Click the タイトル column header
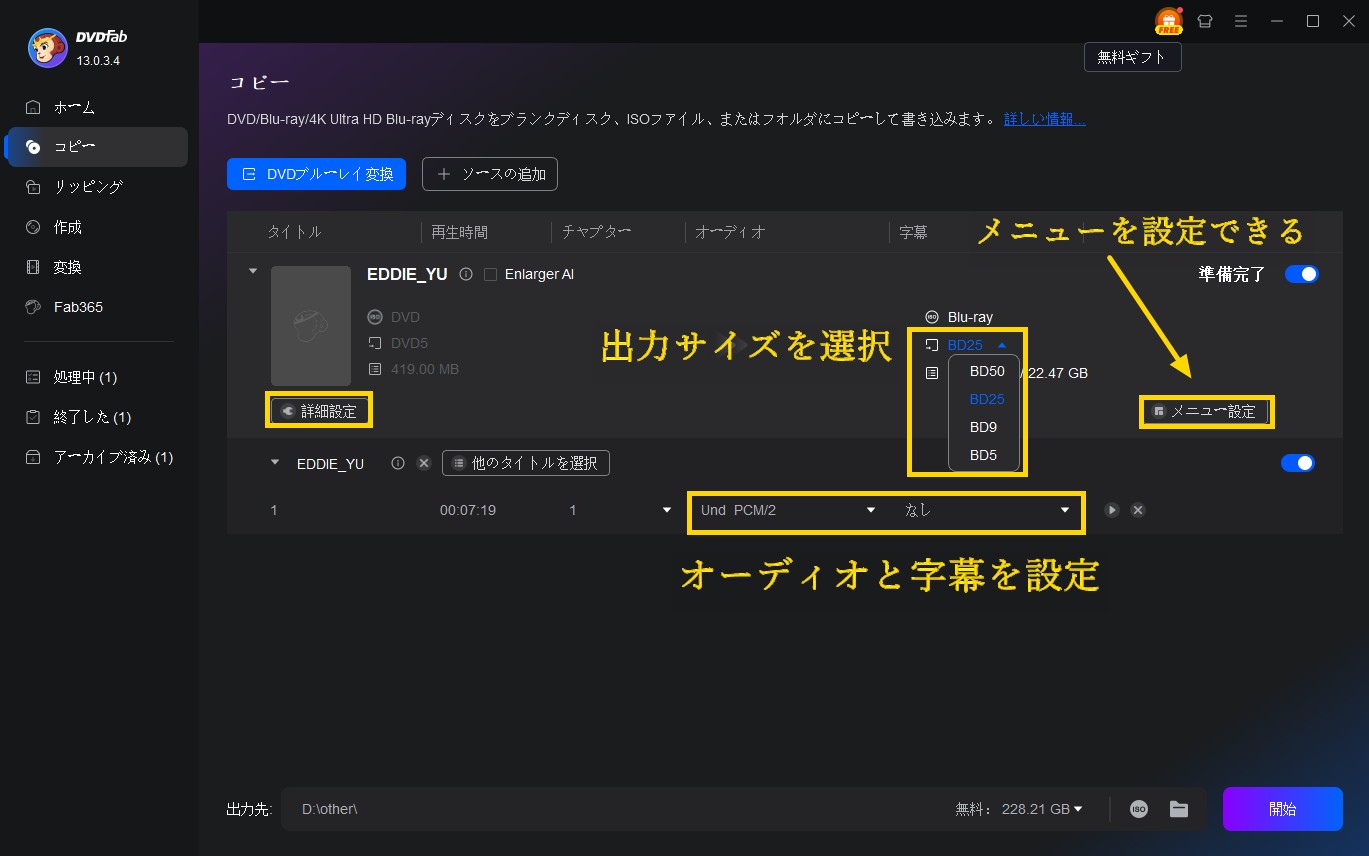This screenshot has height=856, width=1369. [294, 232]
